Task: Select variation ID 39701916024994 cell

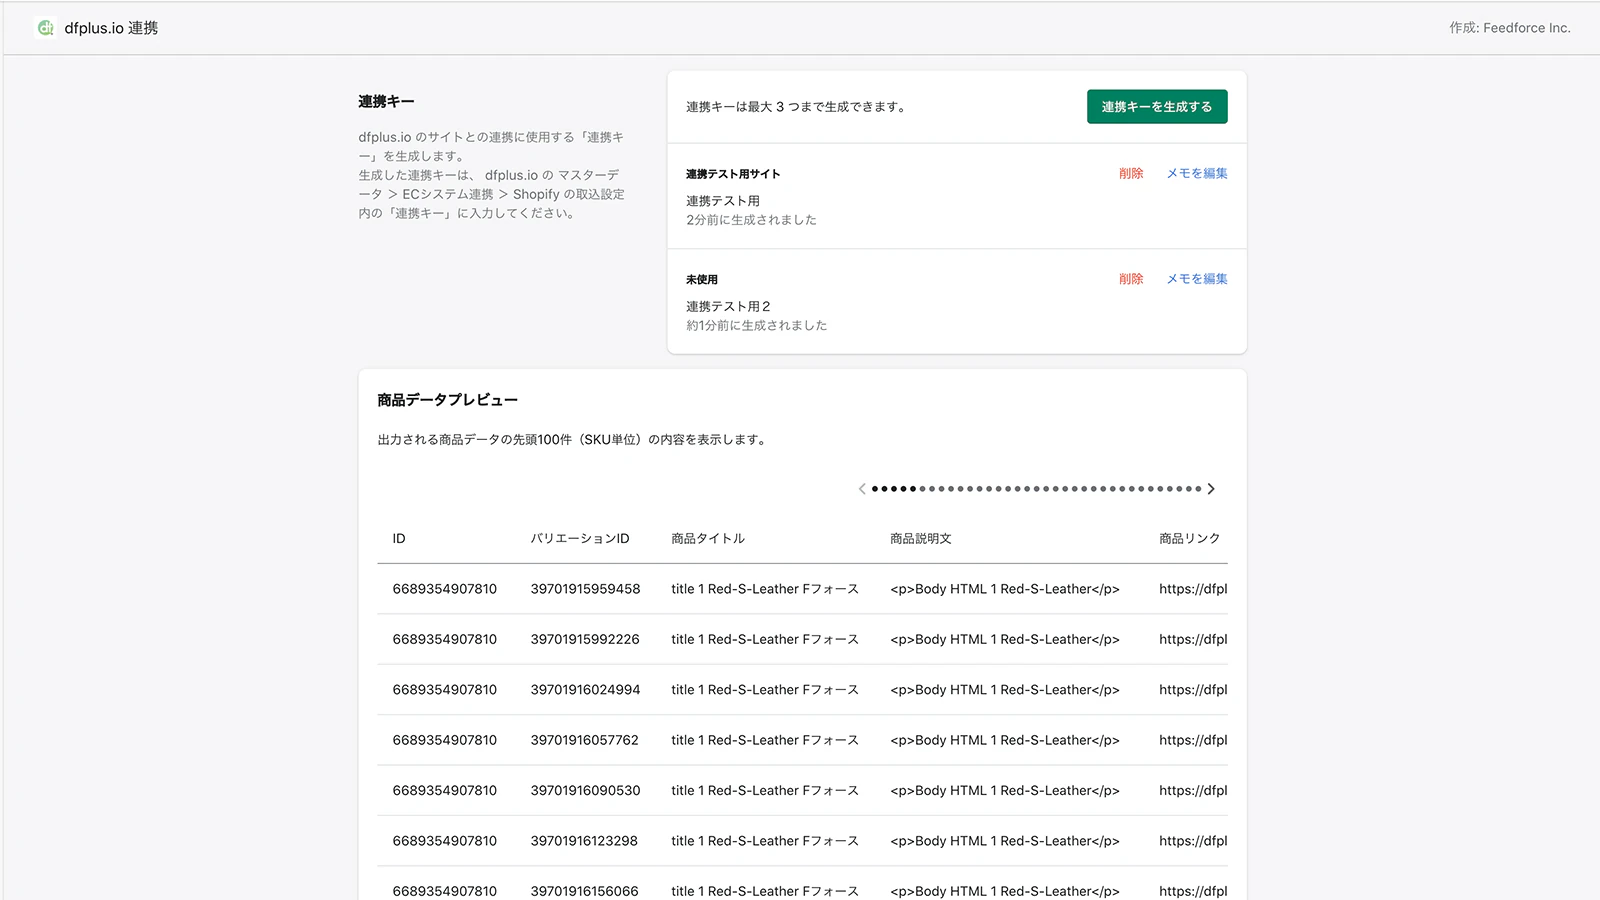Action: pyautogui.click(x=586, y=690)
